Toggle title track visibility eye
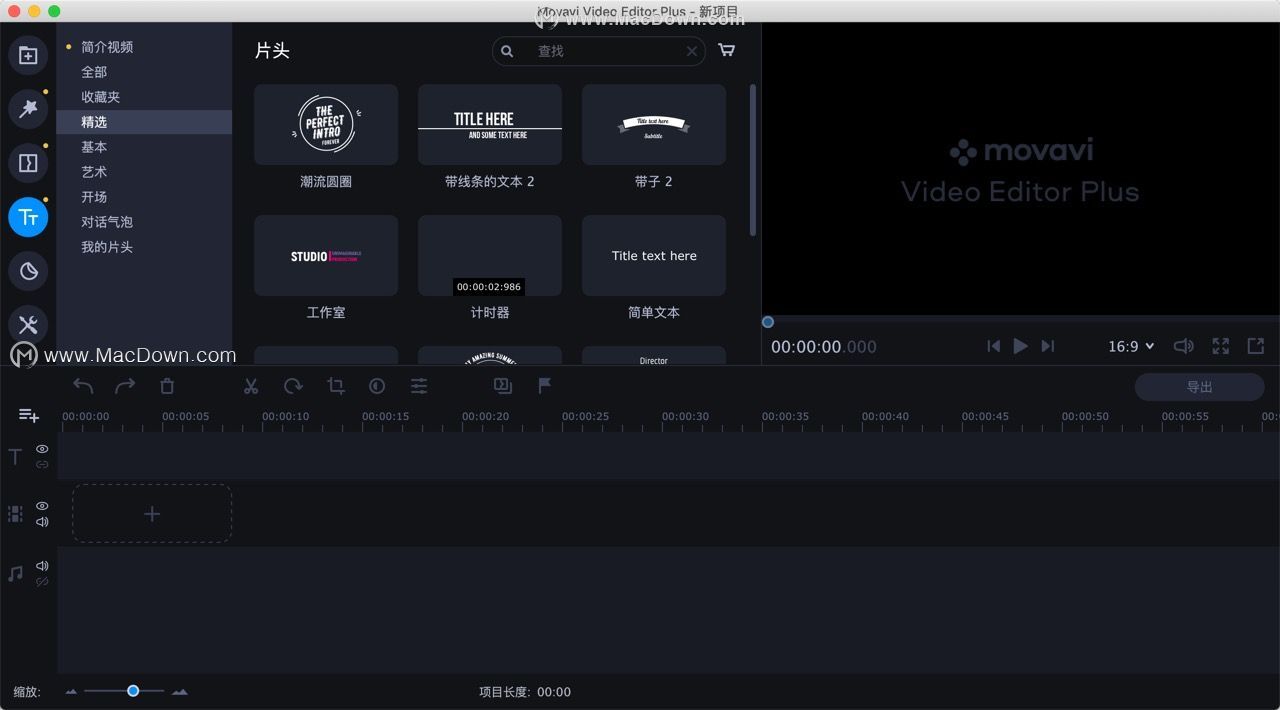The width and height of the screenshot is (1280, 710). coord(42,449)
